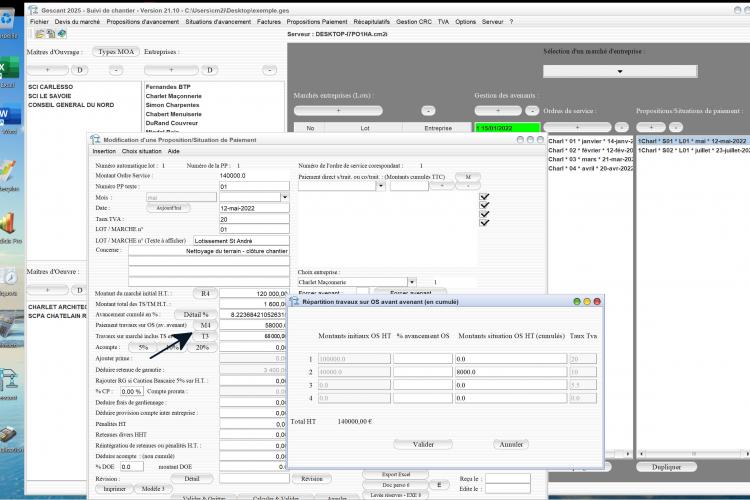Expand the Choix entreprise dropdown showing Charlet Maçonnerie

coord(412,282)
